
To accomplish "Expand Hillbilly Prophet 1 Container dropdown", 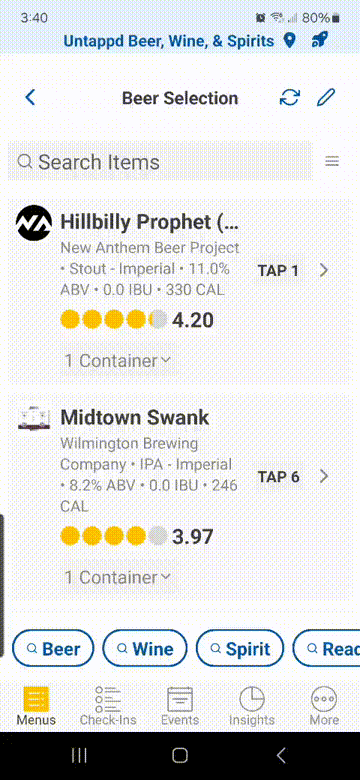I will [x=117, y=361].
